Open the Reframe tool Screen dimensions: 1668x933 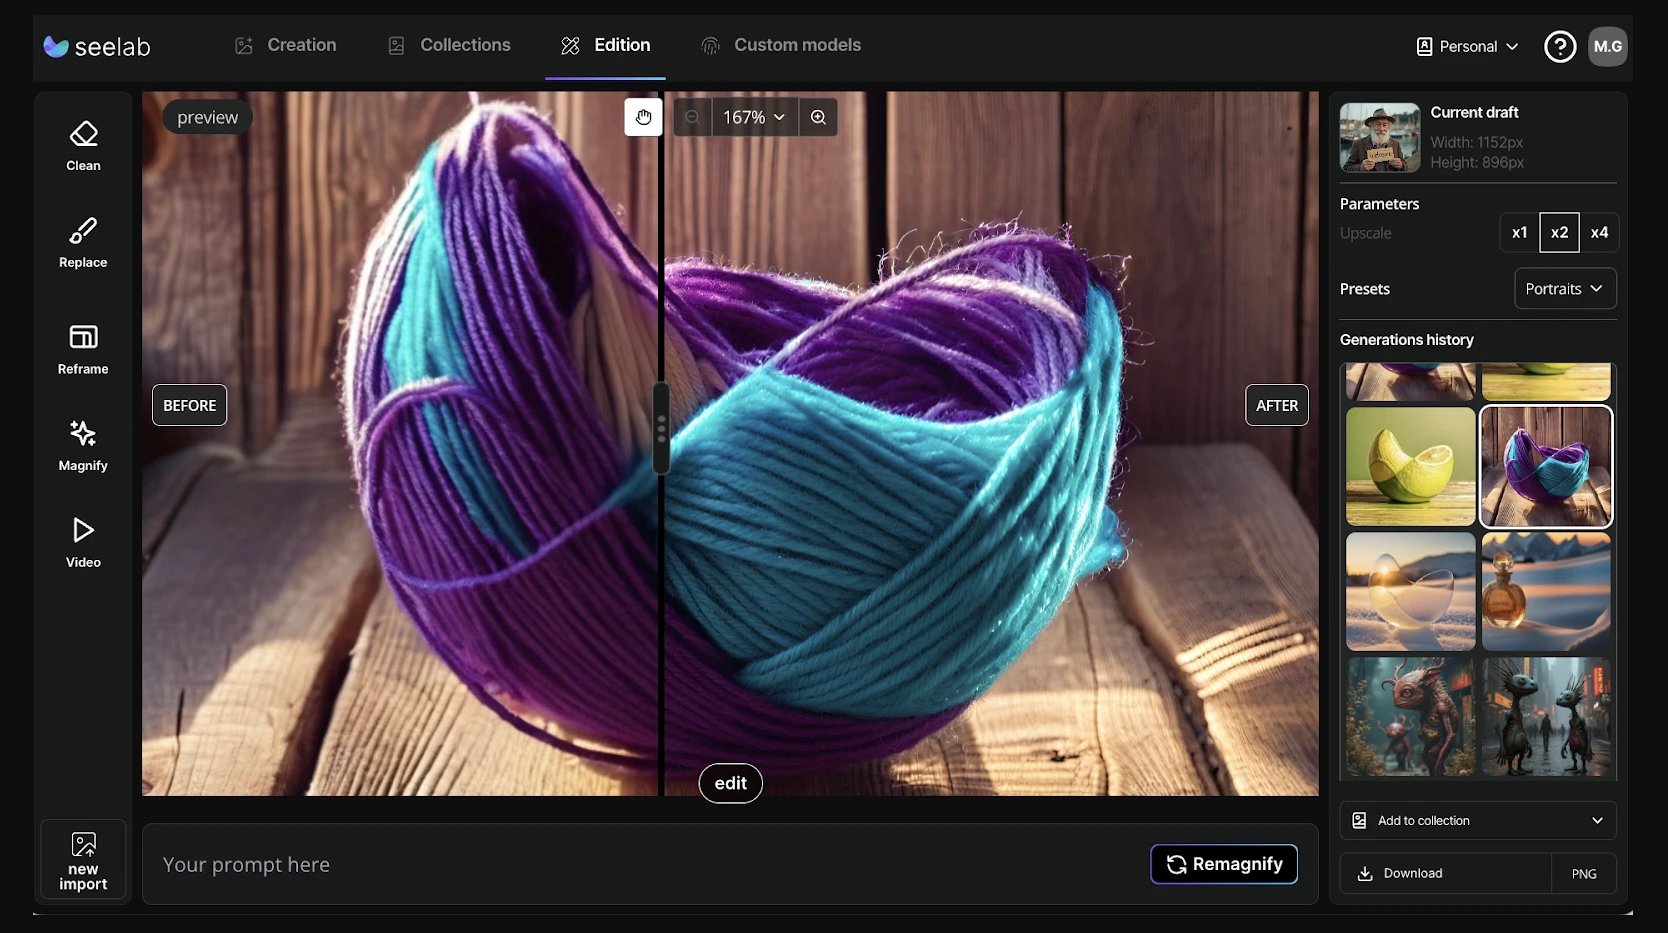pos(83,348)
